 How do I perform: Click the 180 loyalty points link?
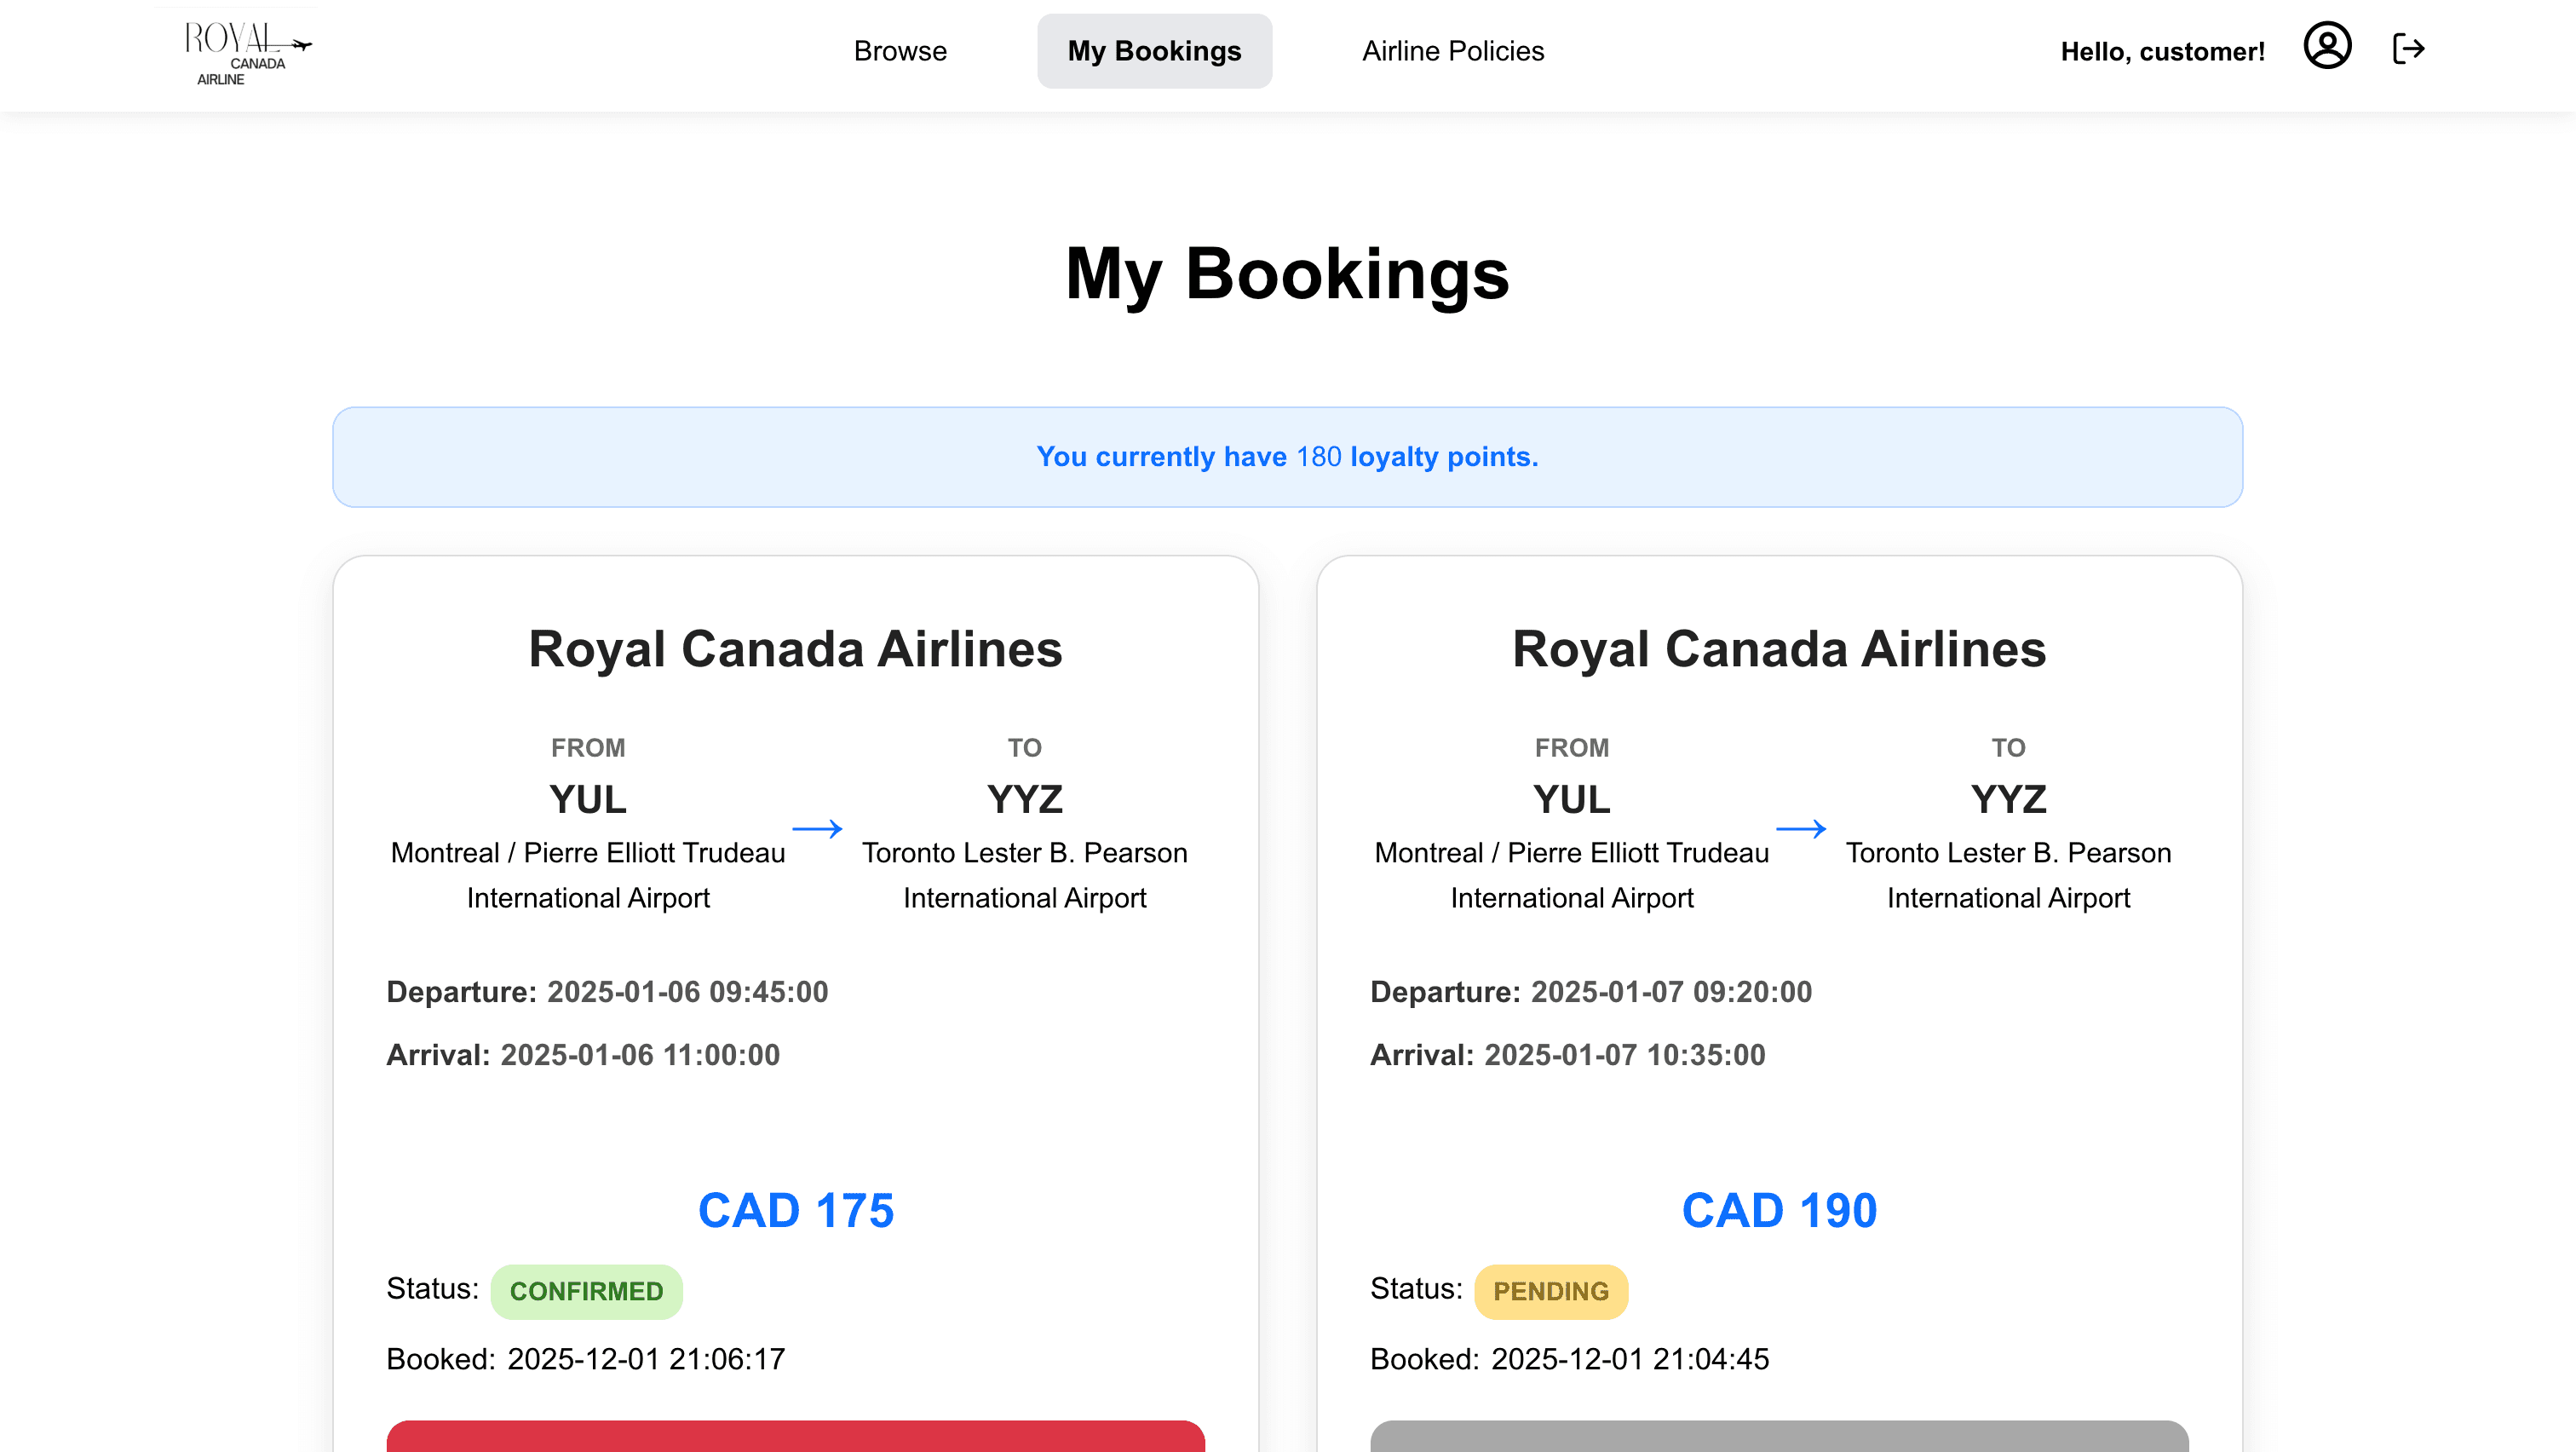[x=1316, y=457]
